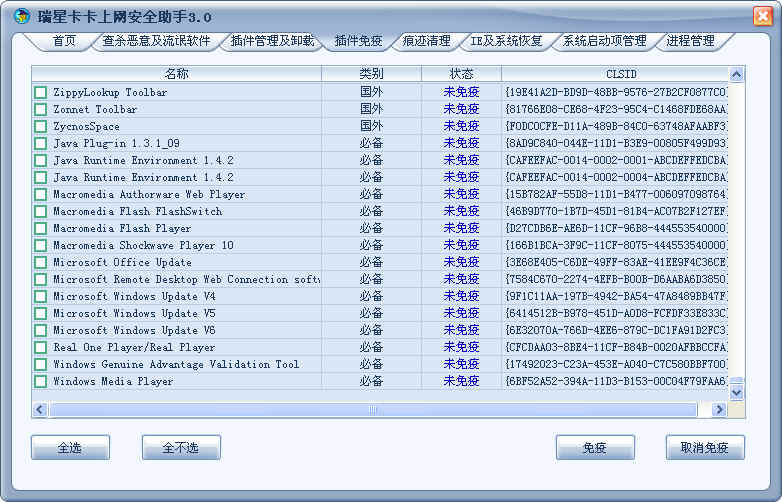Click the 全选 button
The width and height of the screenshot is (782, 502).
click(70, 447)
